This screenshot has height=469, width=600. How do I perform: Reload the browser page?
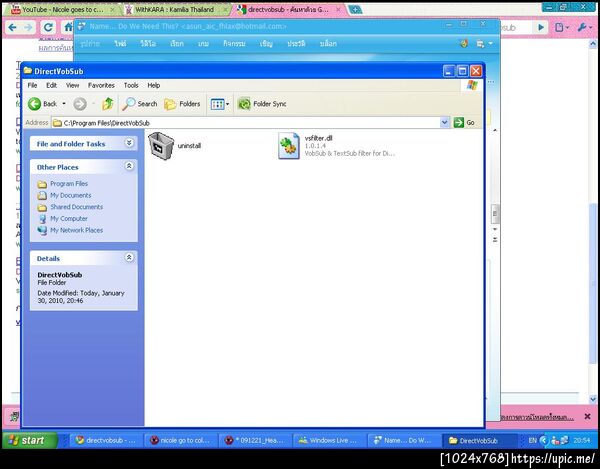(x=48, y=27)
